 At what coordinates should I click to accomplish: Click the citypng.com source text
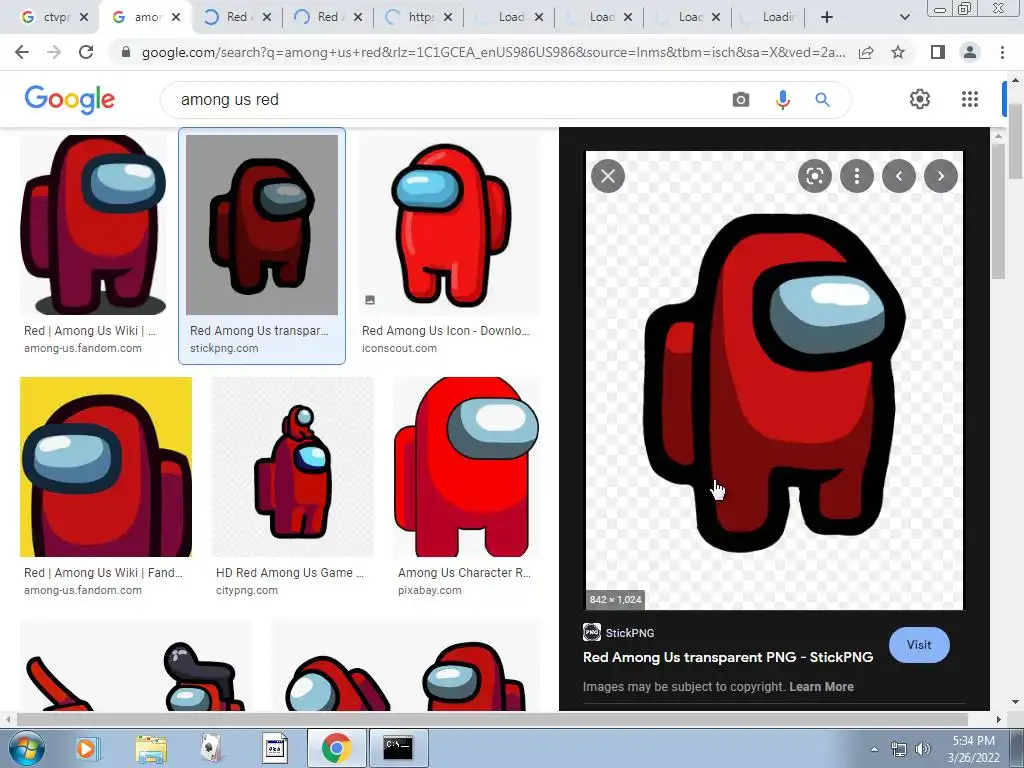(247, 590)
